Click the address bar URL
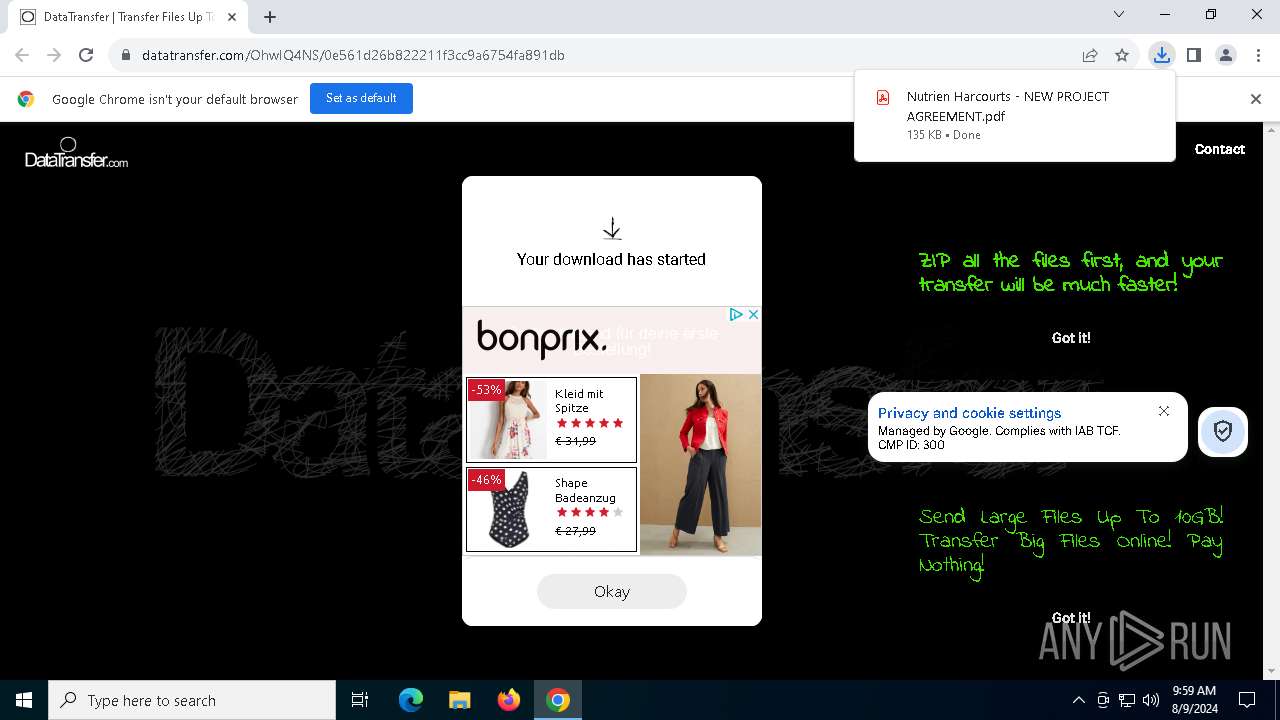The image size is (1280, 720). (353, 55)
